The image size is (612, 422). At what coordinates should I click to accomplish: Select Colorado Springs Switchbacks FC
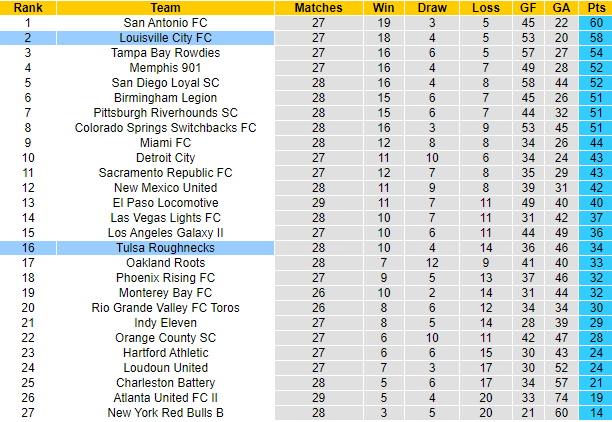165,127
